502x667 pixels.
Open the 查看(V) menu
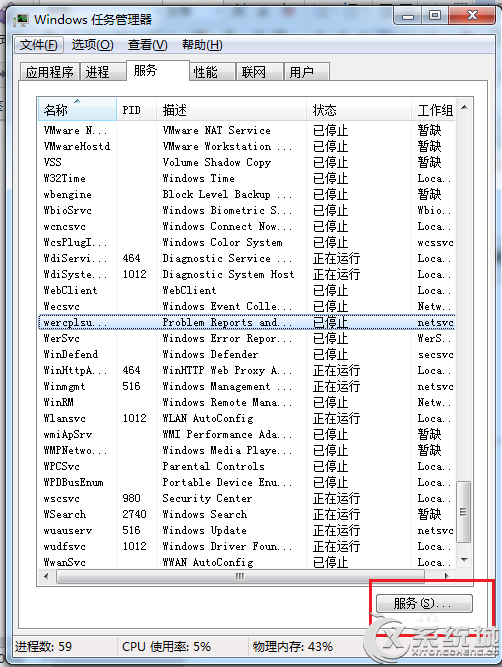point(147,45)
